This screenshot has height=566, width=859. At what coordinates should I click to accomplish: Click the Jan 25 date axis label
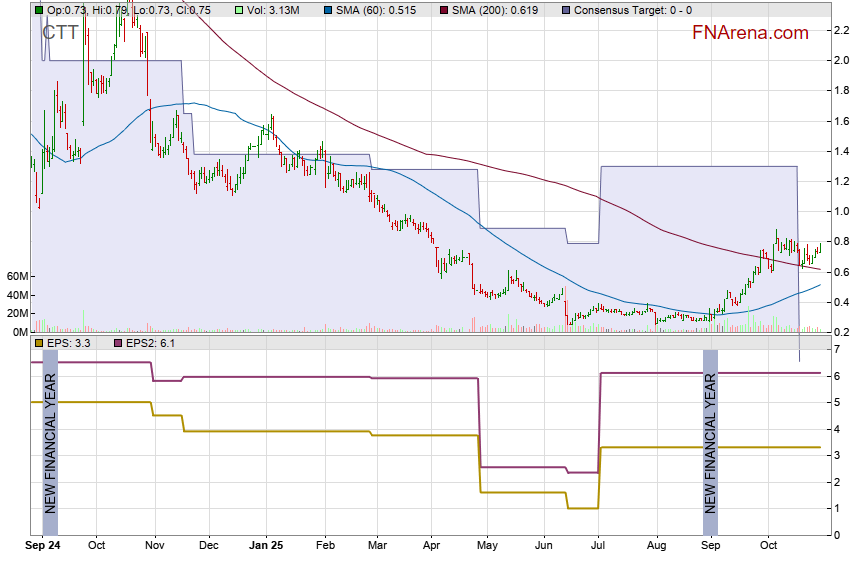pyautogui.click(x=266, y=546)
